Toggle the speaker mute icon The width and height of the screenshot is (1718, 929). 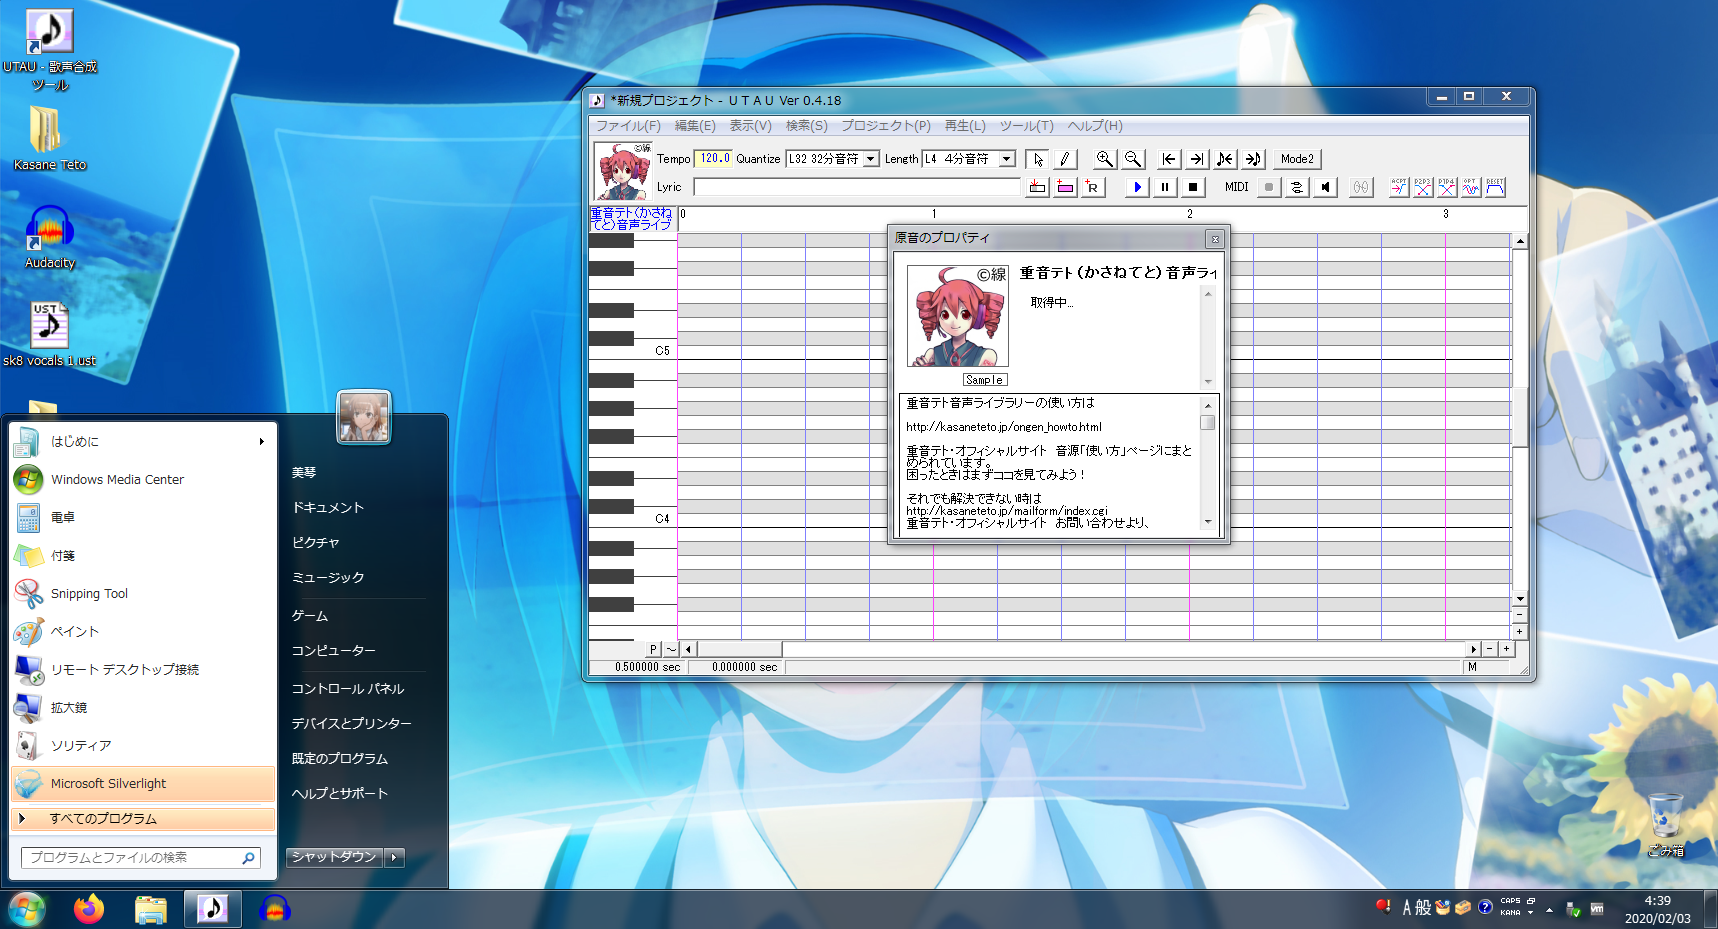(1325, 187)
